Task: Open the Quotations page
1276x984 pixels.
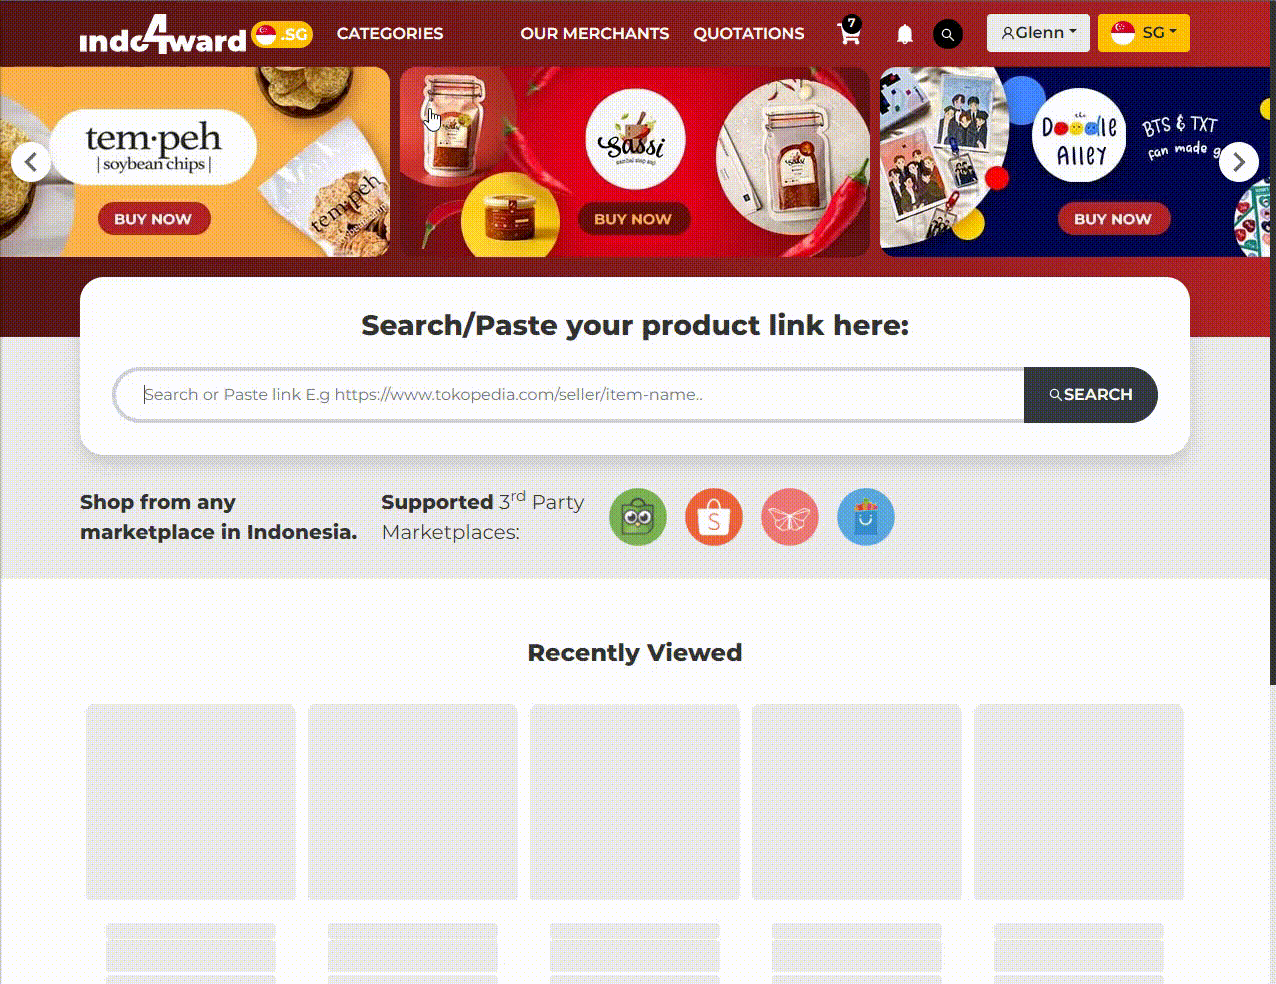Action: pyautogui.click(x=749, y=33)
